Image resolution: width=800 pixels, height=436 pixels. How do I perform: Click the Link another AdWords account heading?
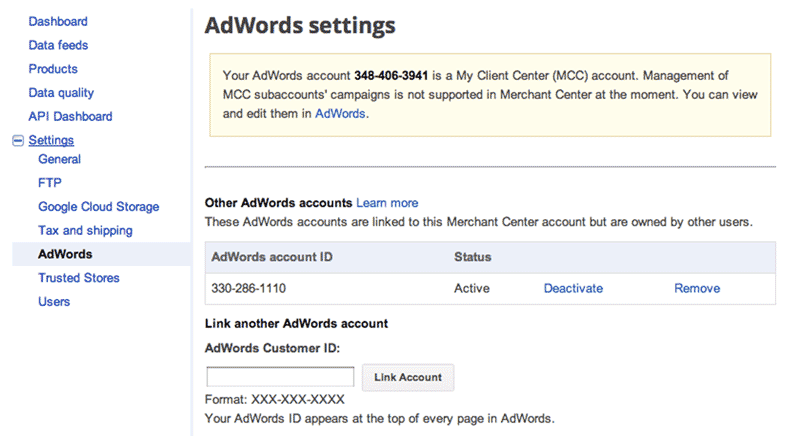[x=296, y=323]
